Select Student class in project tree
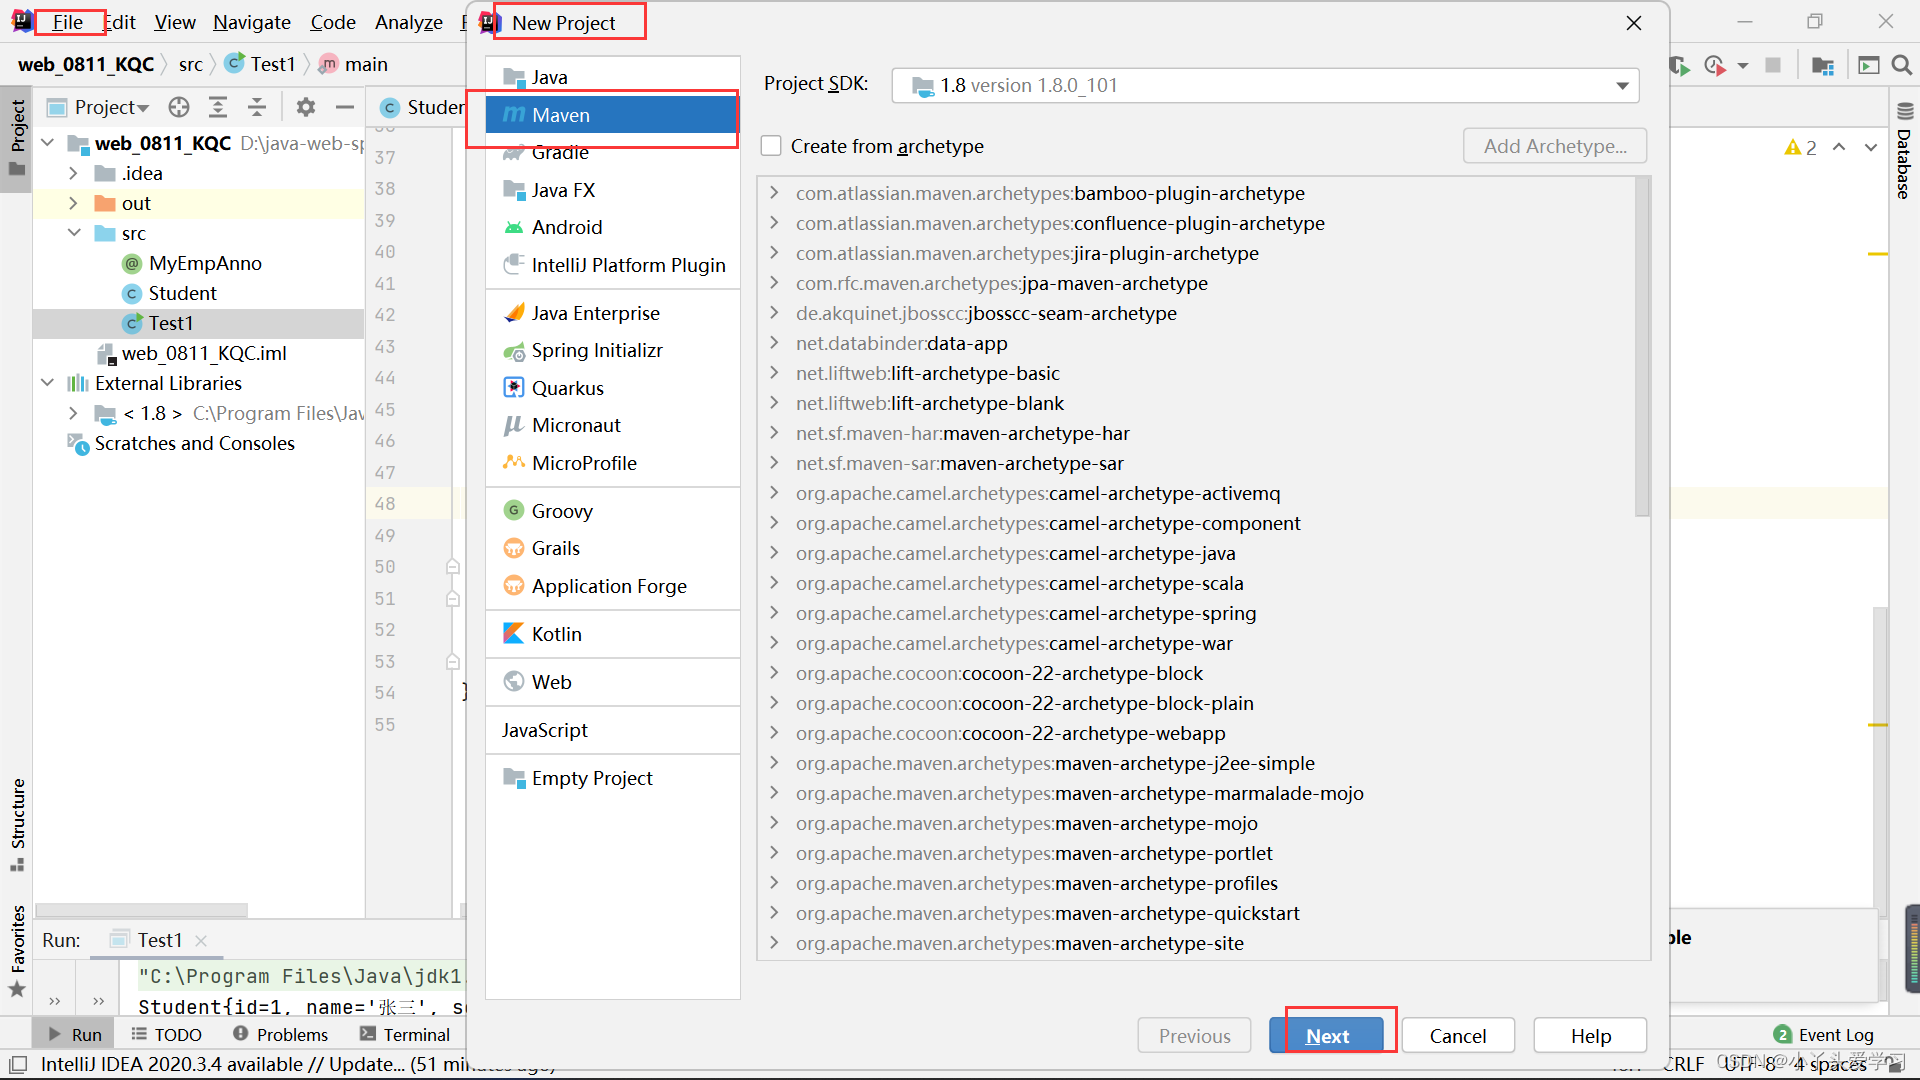Viewport: 1920px width, 1080px height. 198,293
